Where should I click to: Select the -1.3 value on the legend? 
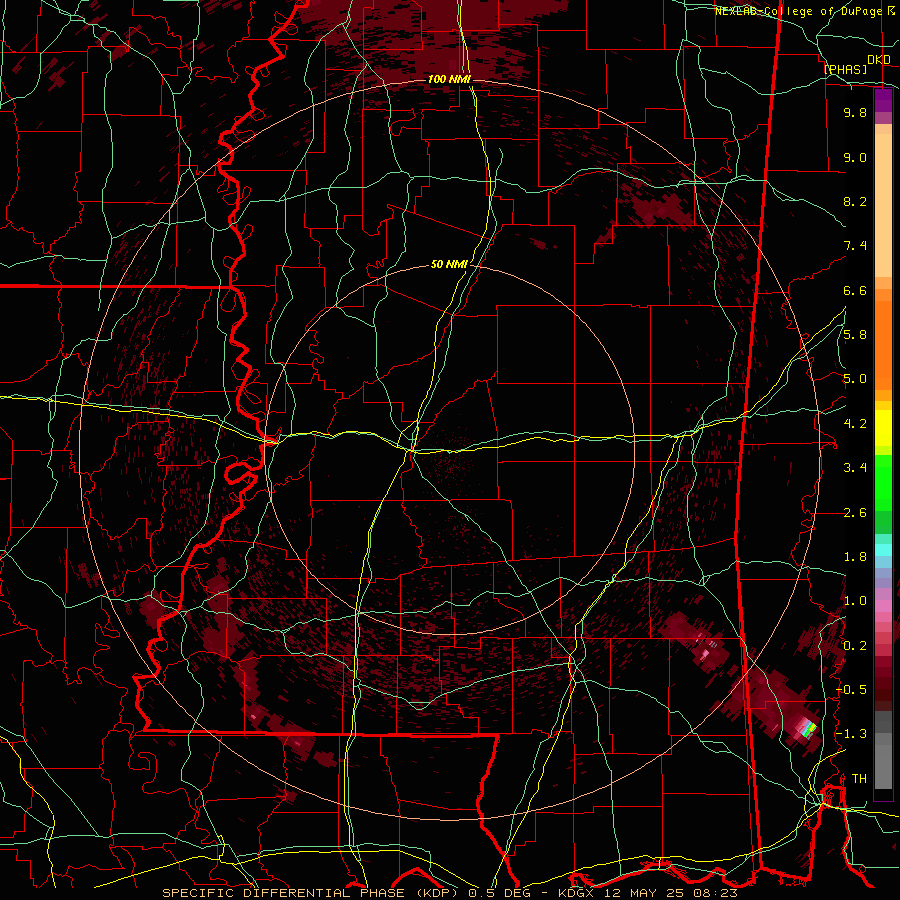852,734
